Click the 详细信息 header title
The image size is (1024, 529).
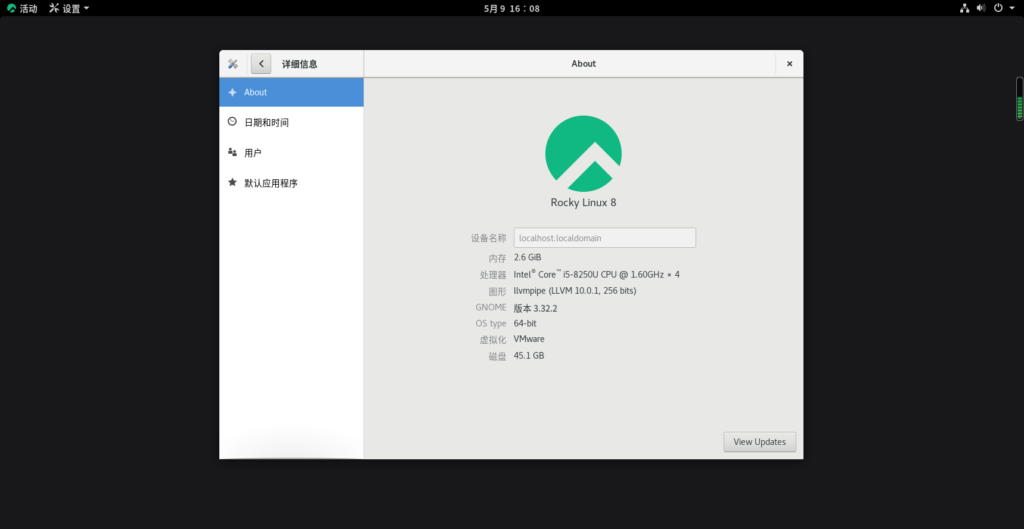300,64
